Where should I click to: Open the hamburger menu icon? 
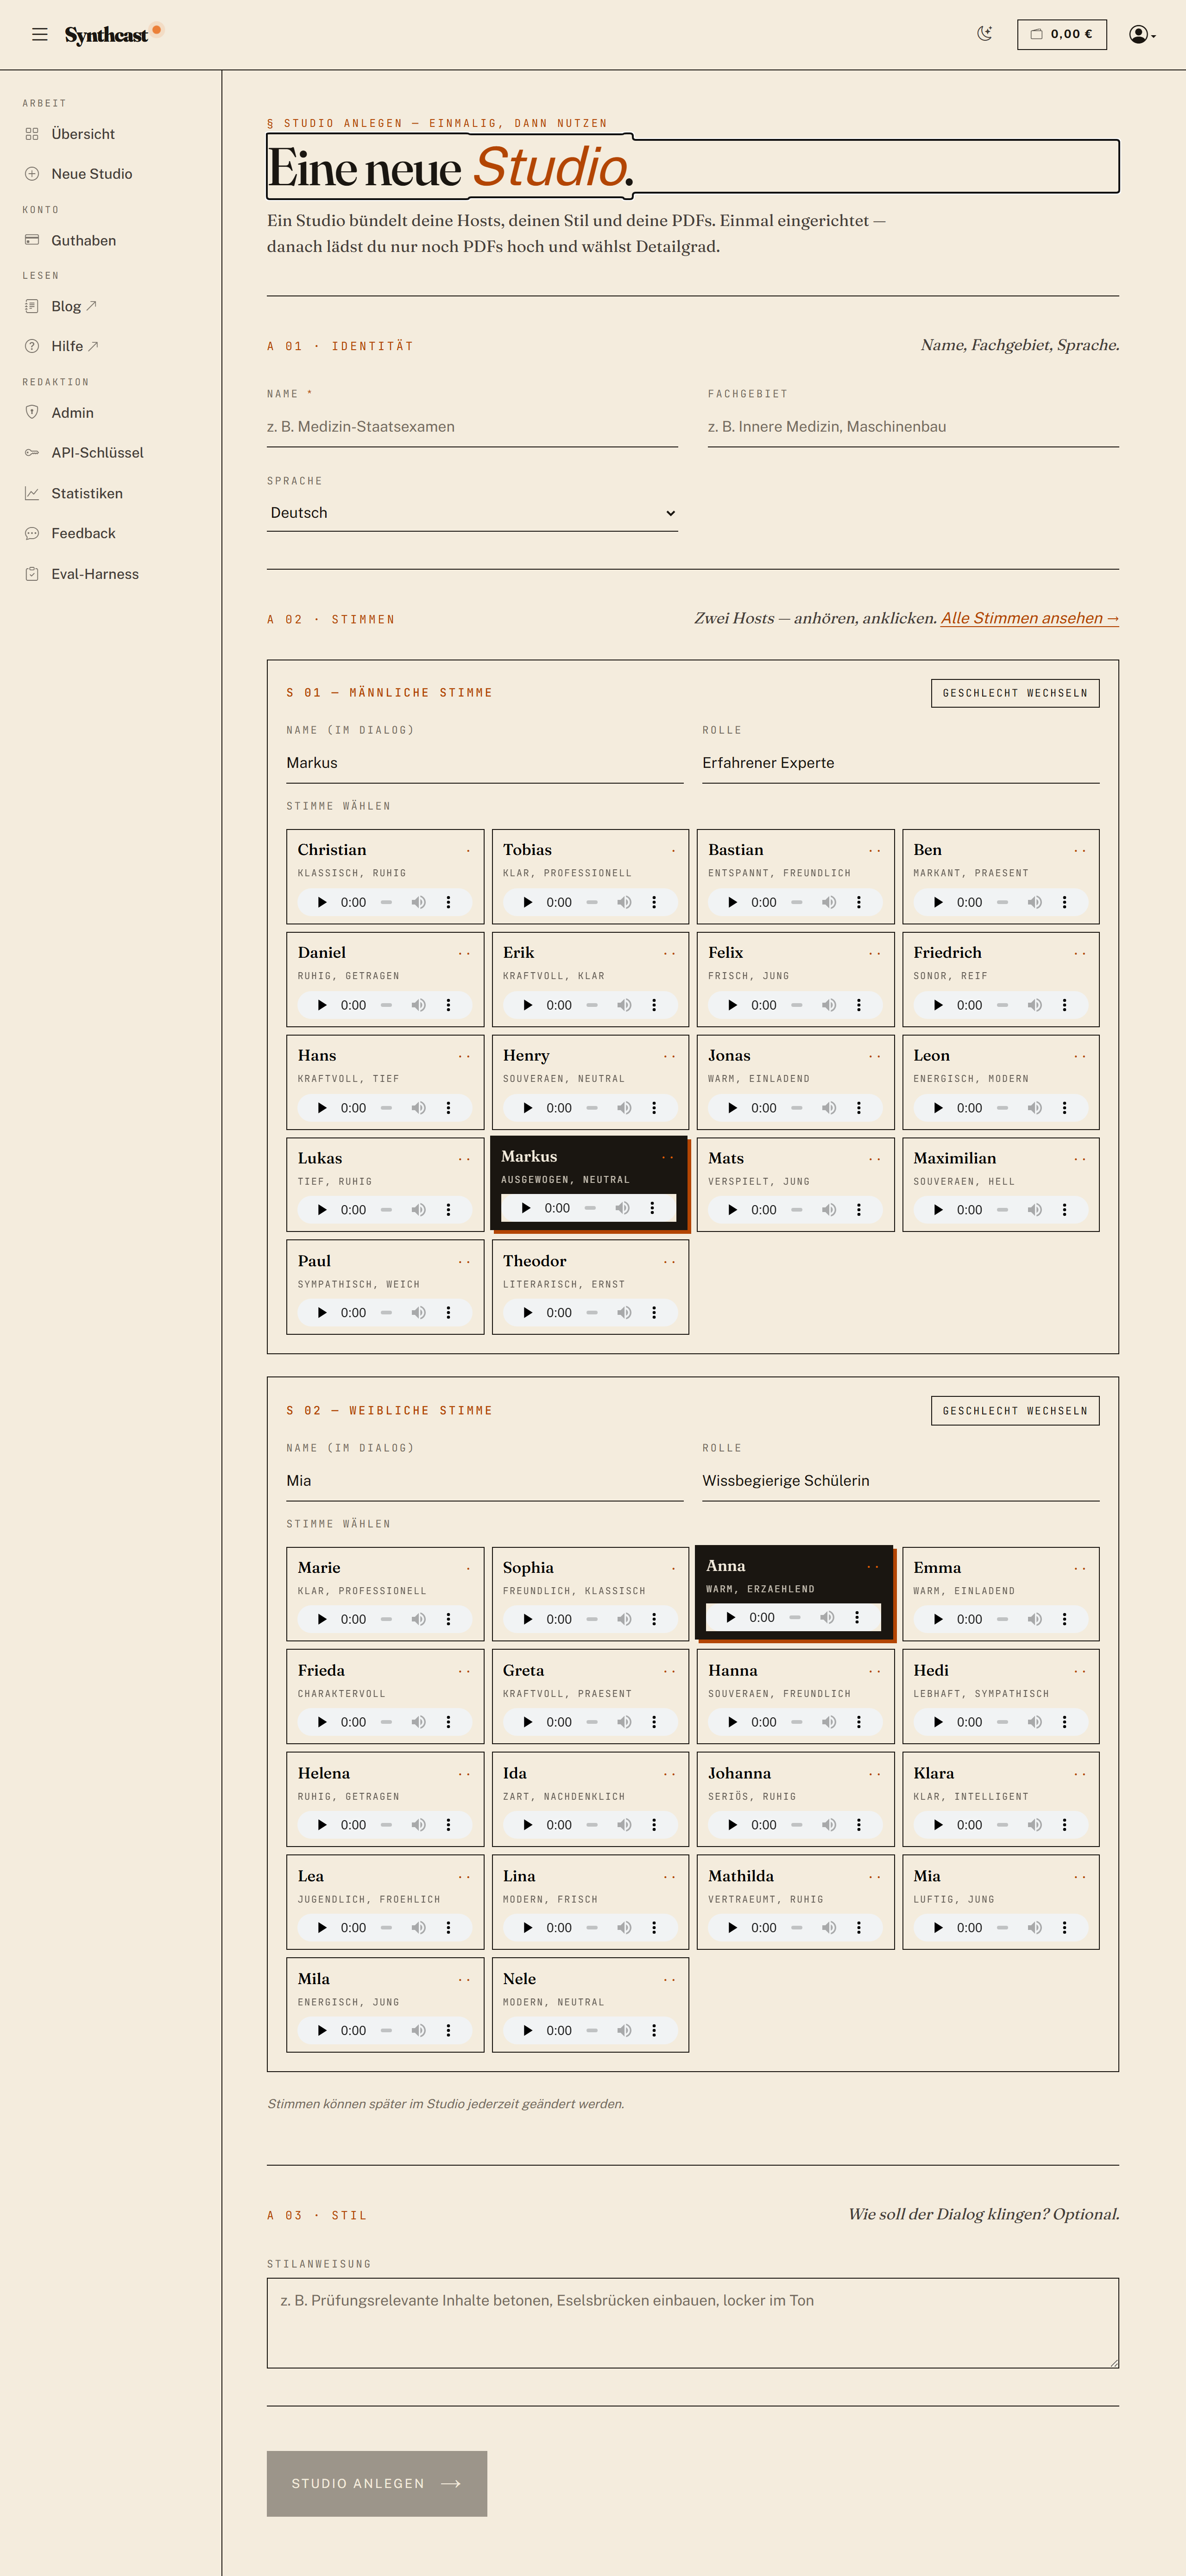(x=40, y=34)
